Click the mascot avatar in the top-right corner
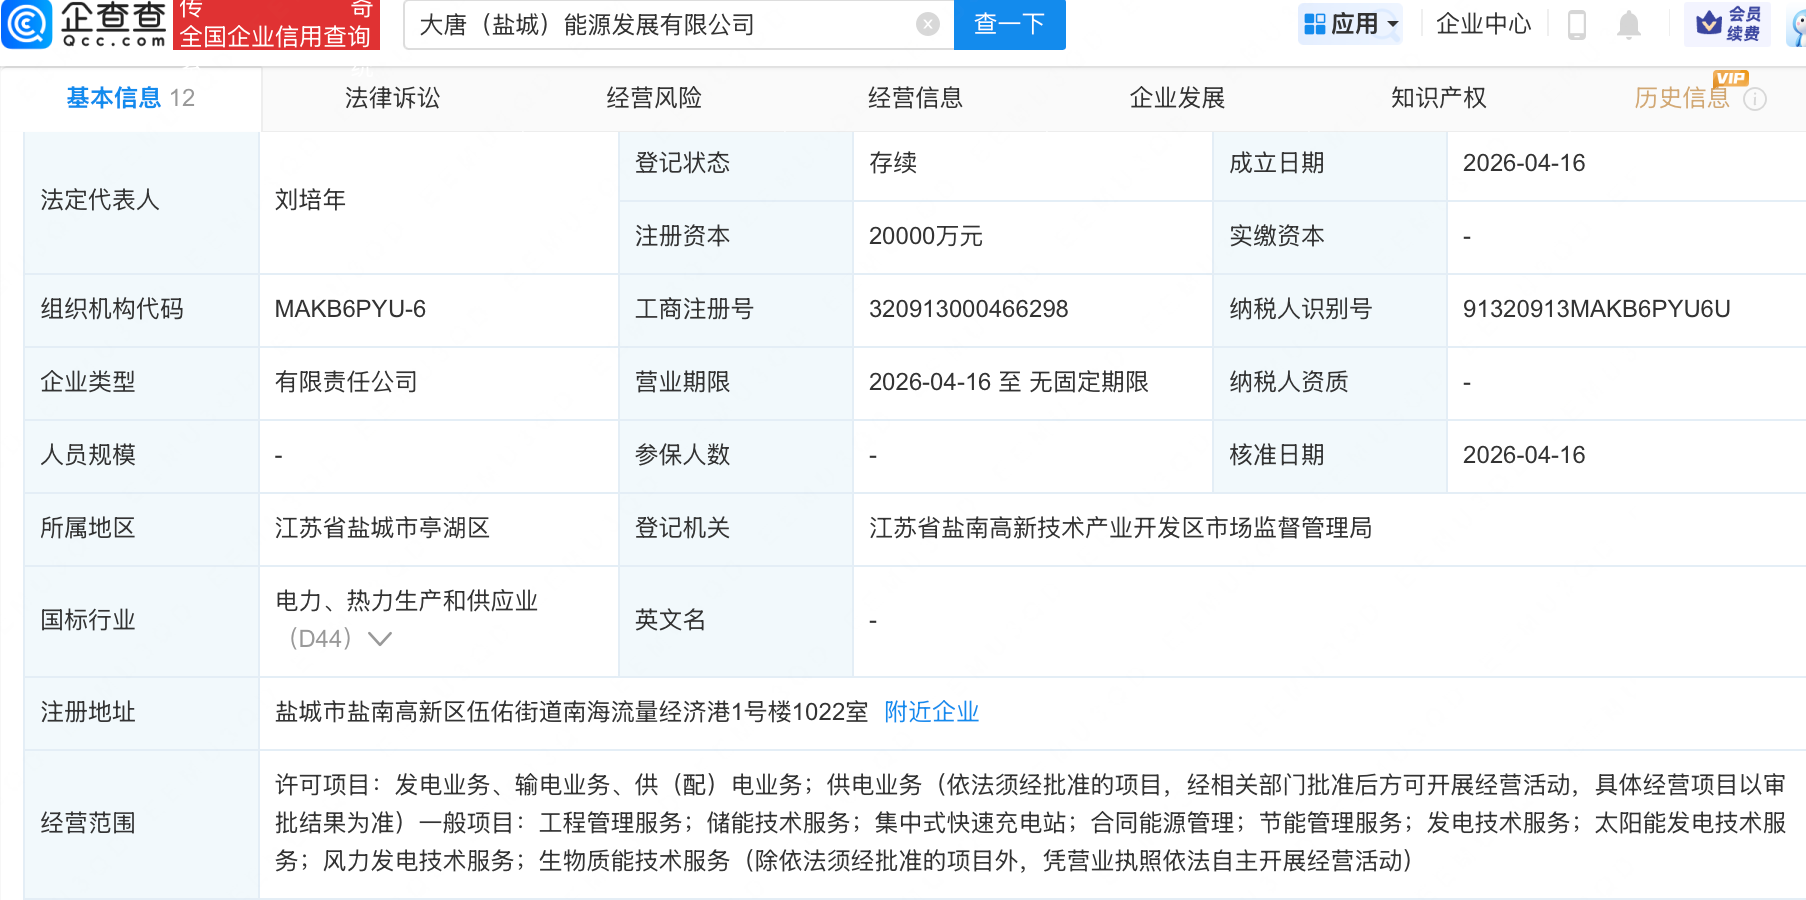 click(1798, 26)
